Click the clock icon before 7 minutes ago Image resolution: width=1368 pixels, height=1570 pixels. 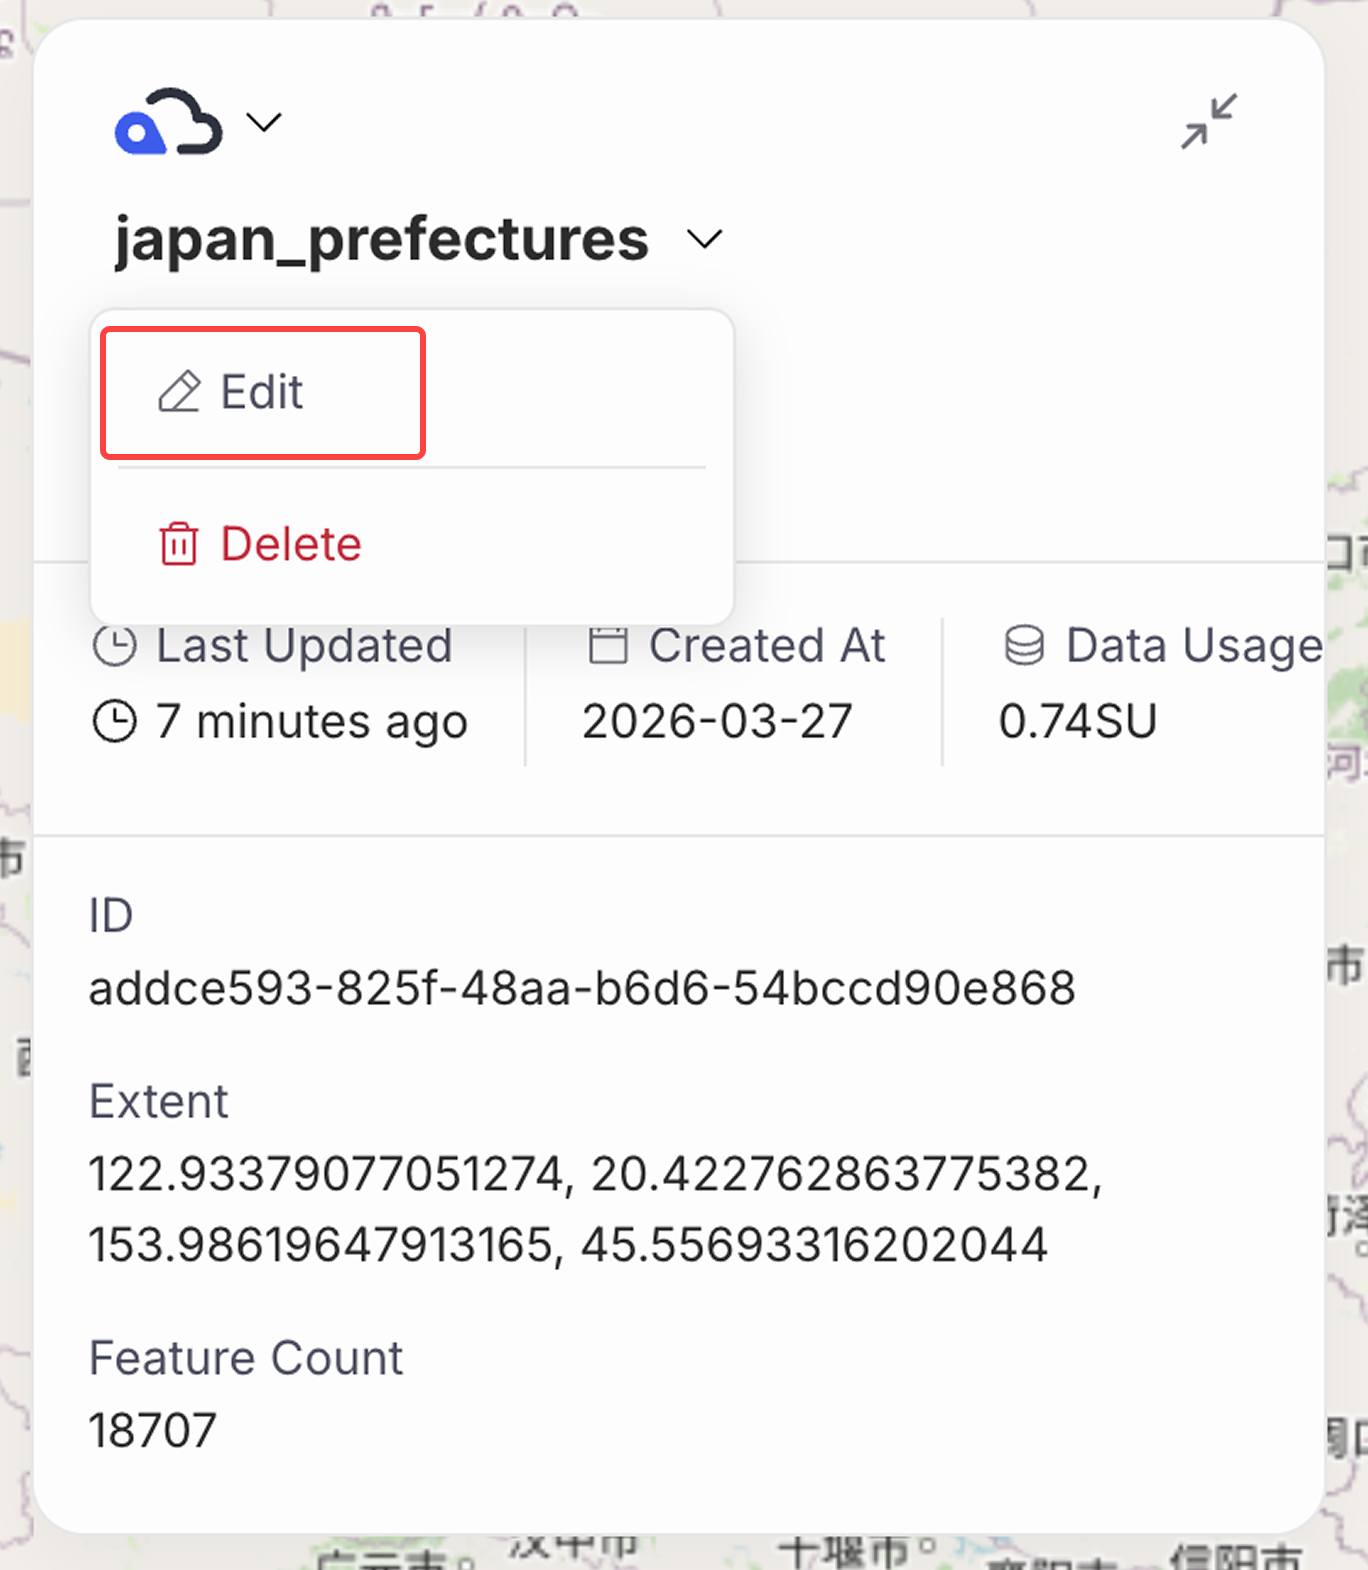[115, 721]
